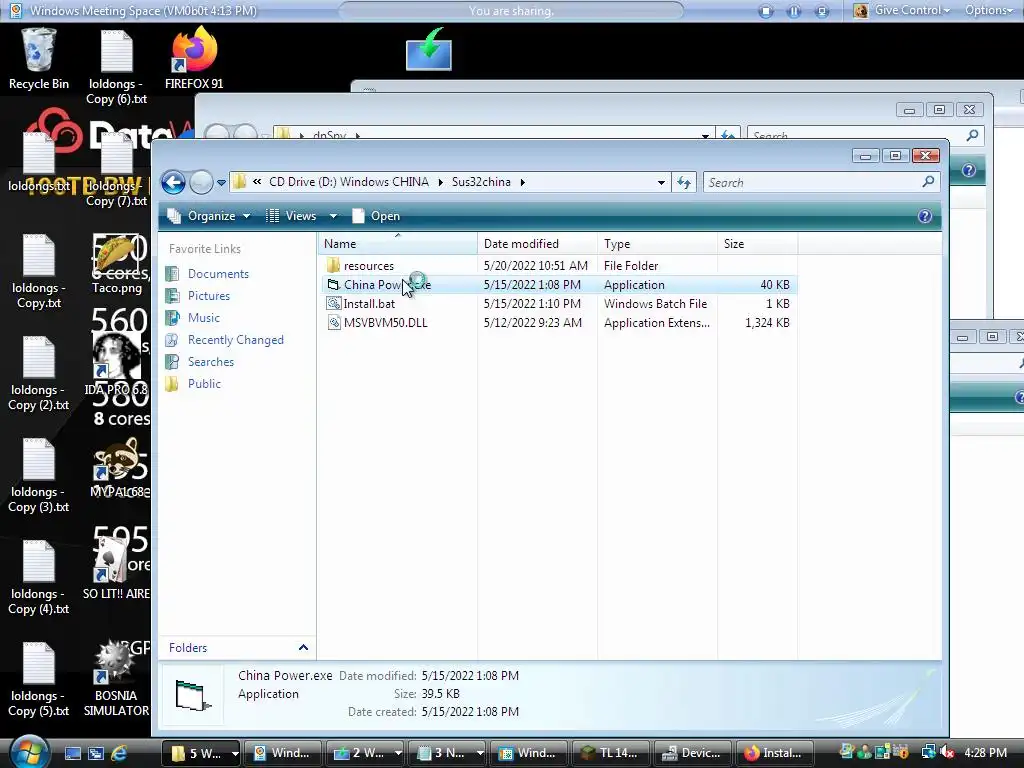Sort by the Size column header

coord(758,244)
